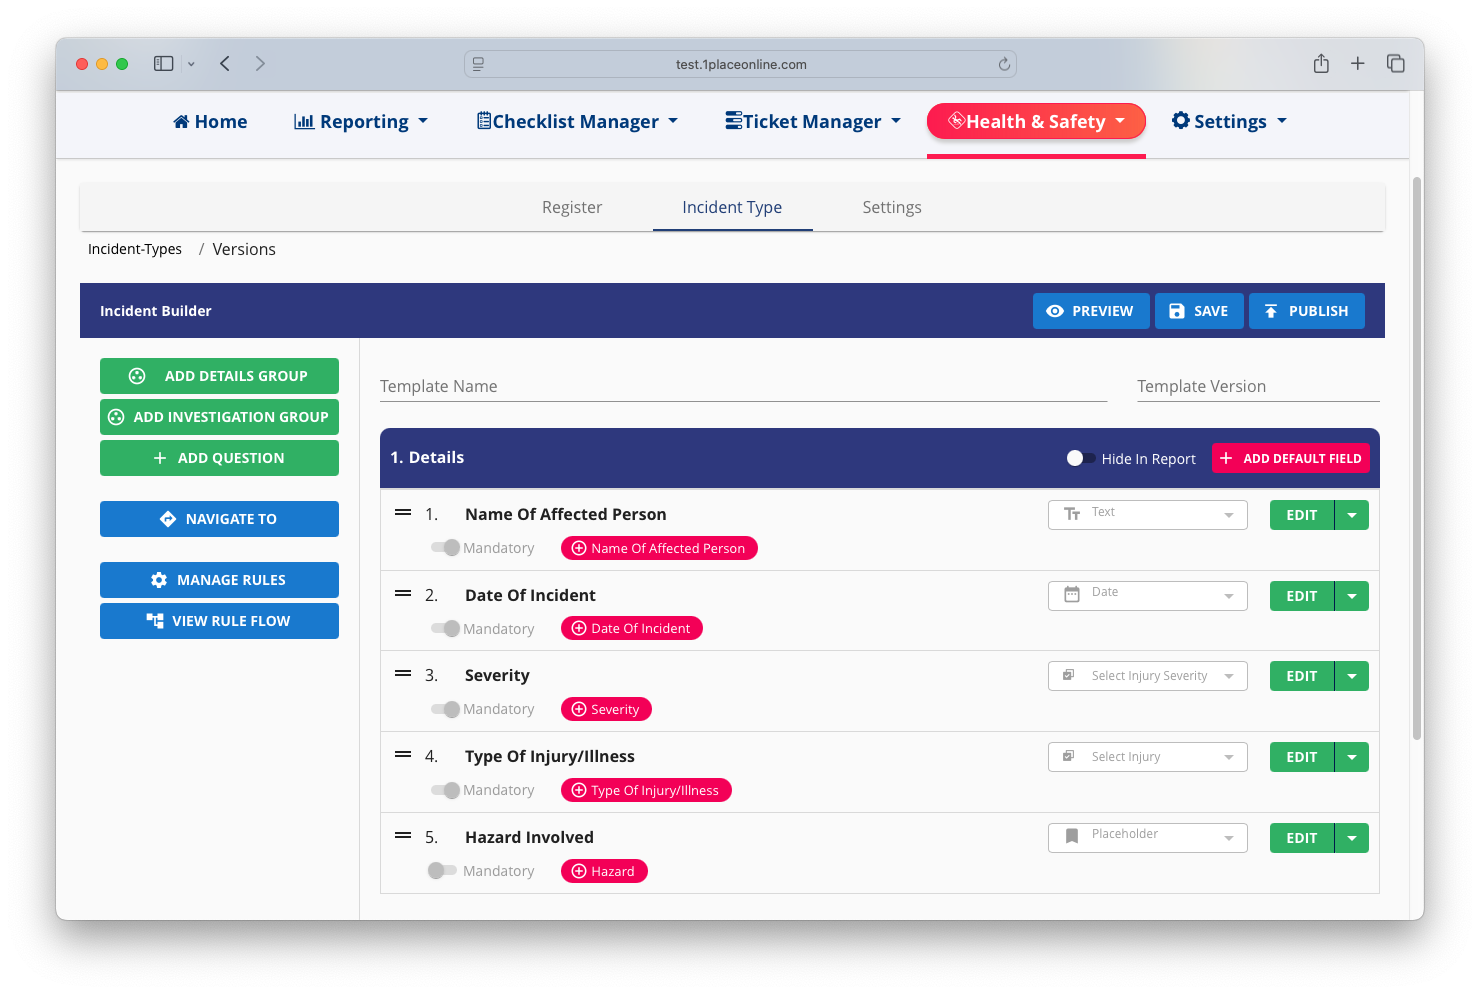Open the Text field type dropdown
Screen dimensions: 1480x994
(1147, 515)
